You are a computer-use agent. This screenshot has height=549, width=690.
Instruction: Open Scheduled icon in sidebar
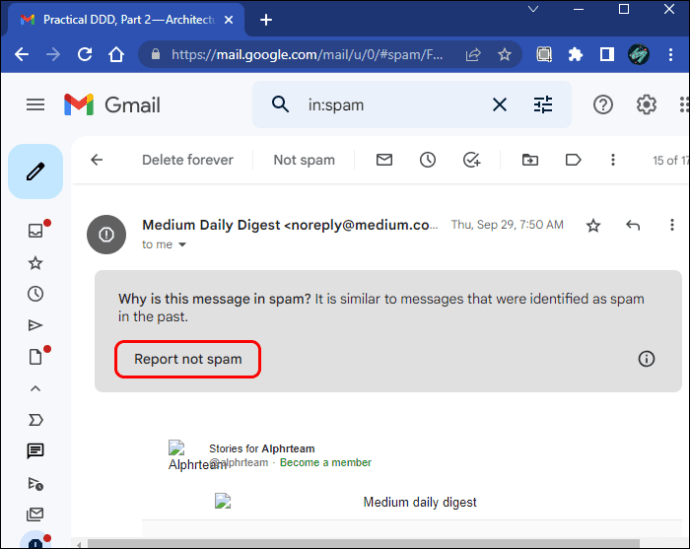[36, 483]
